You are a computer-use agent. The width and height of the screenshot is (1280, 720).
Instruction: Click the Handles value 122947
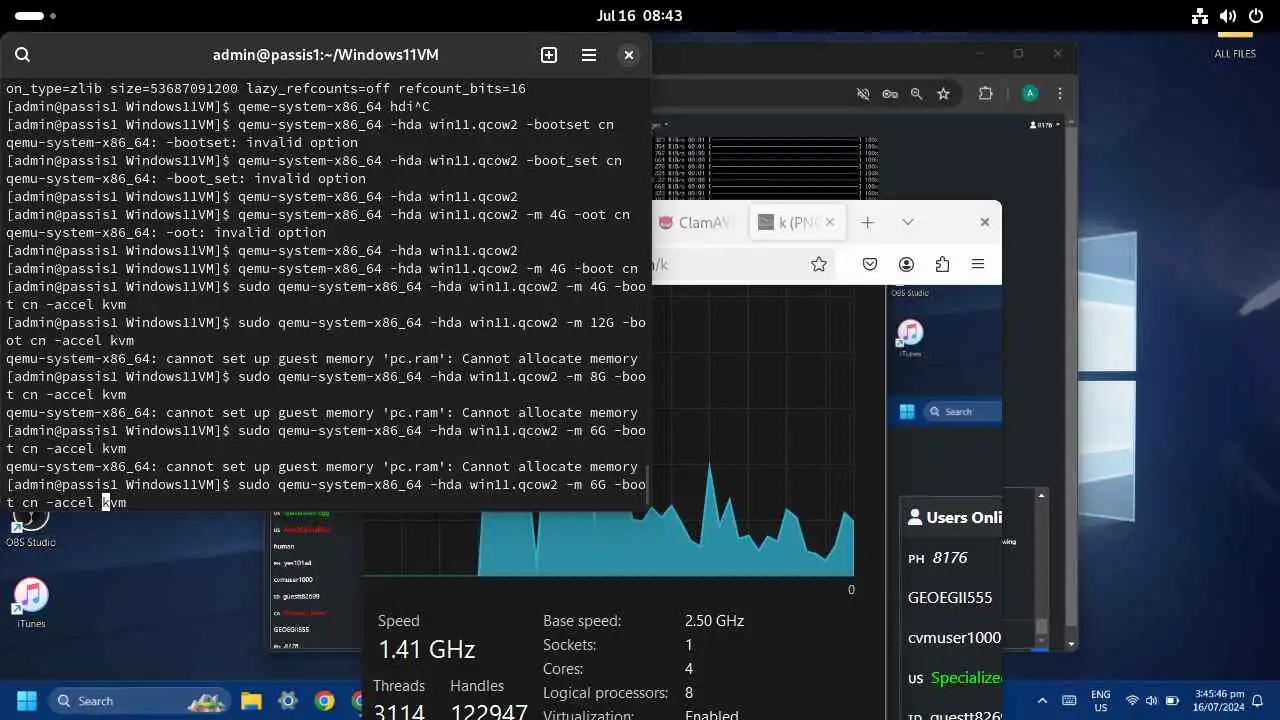coord(488,712)
